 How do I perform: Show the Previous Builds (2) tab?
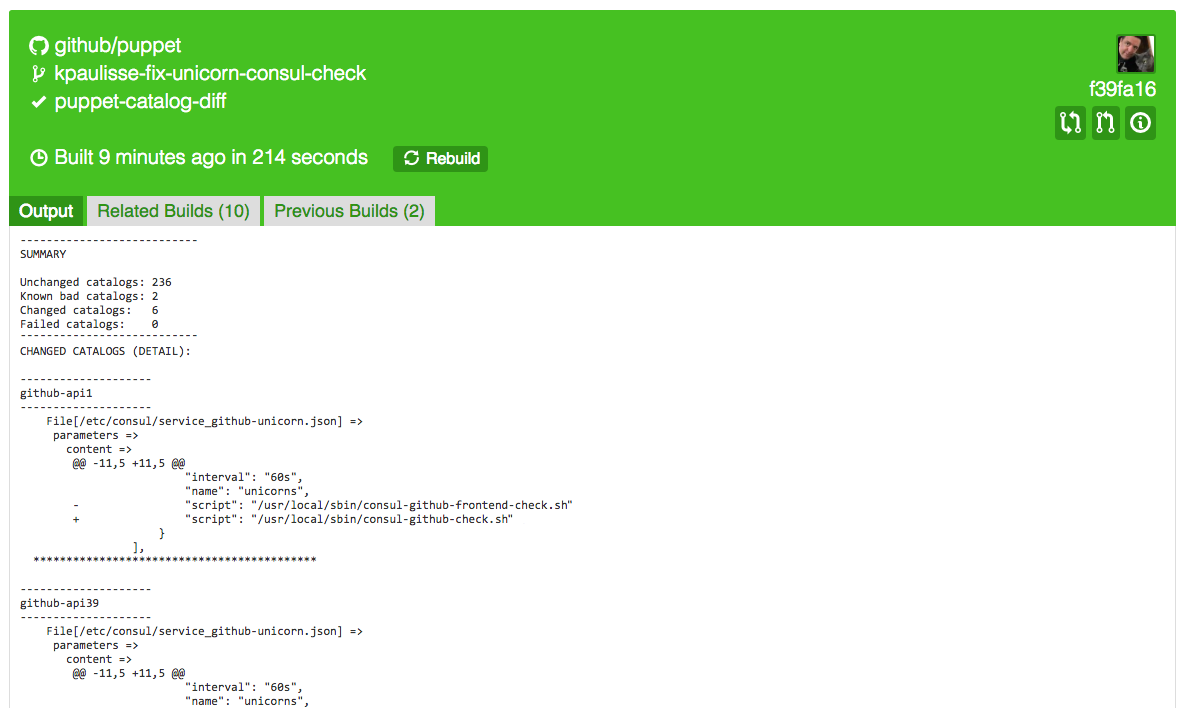click(349, 211)
